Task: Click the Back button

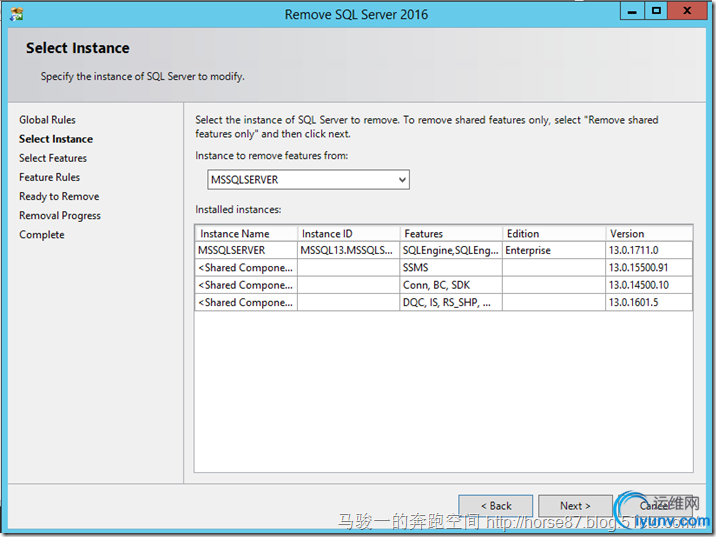Action: [x=495, y=506]
